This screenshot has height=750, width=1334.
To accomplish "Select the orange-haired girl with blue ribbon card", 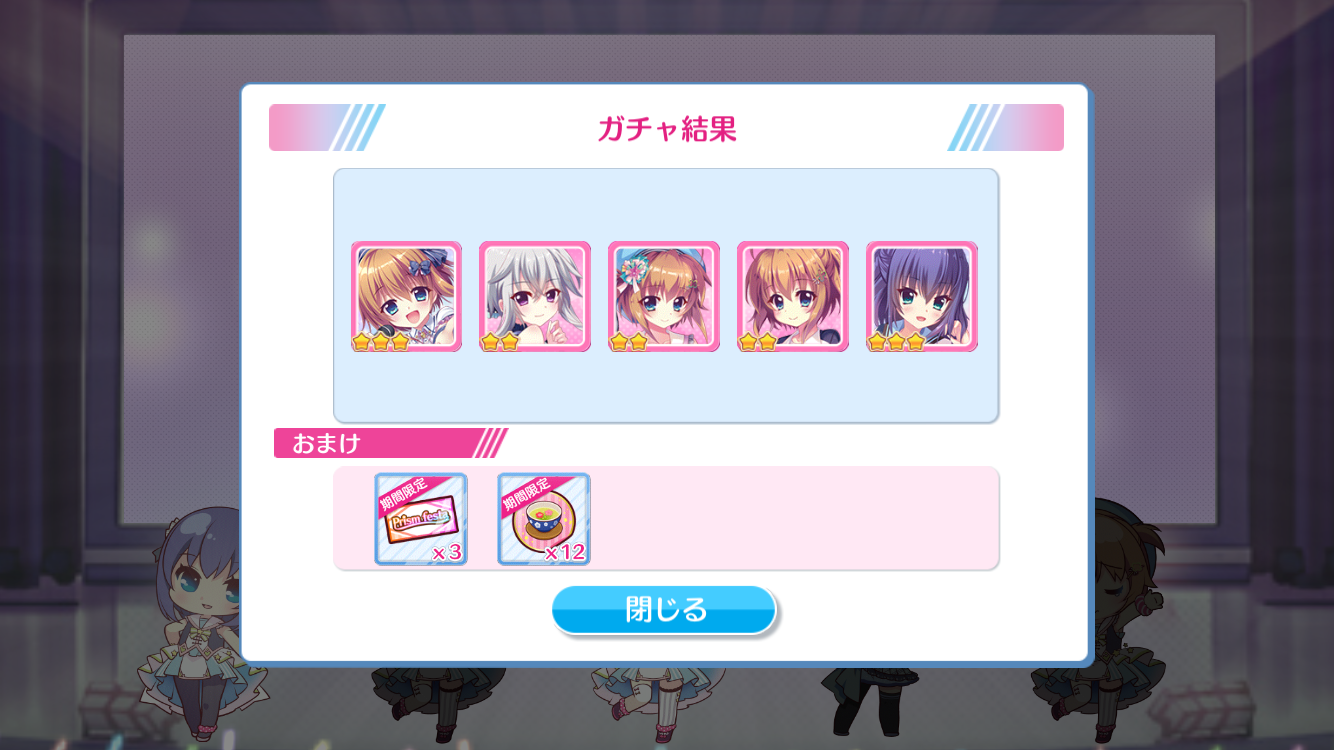I will 406,296.
